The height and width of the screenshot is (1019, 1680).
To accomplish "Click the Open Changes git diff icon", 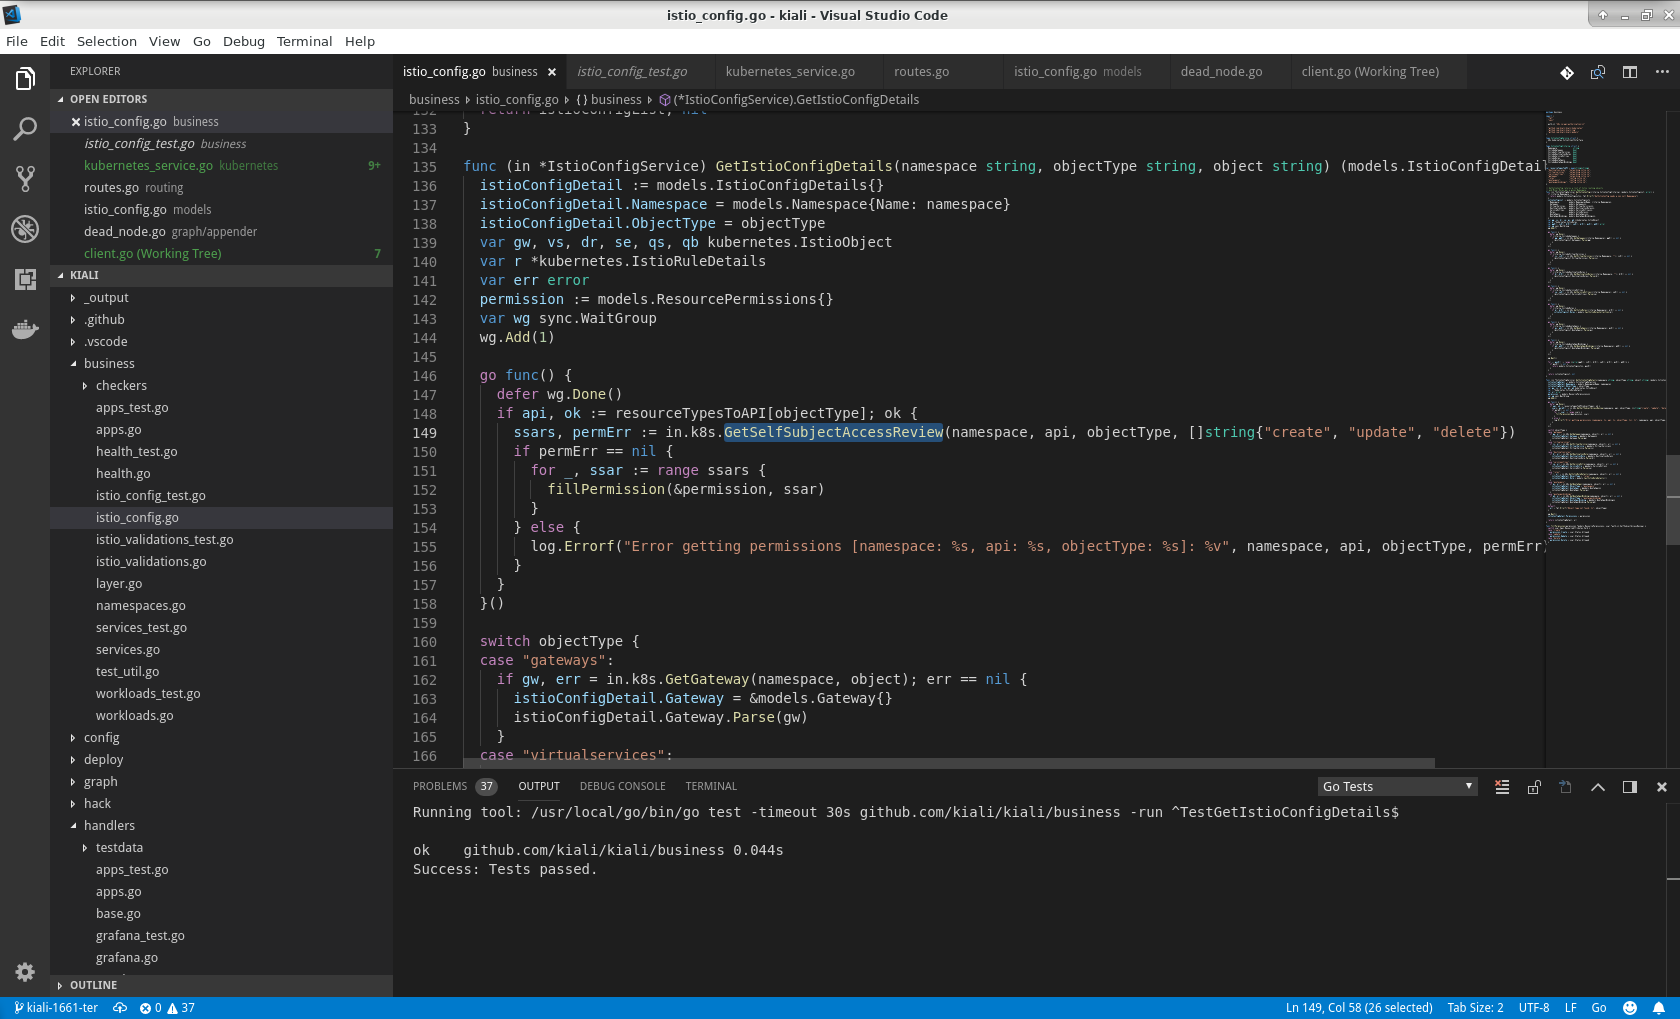I will pos(1565,72).
